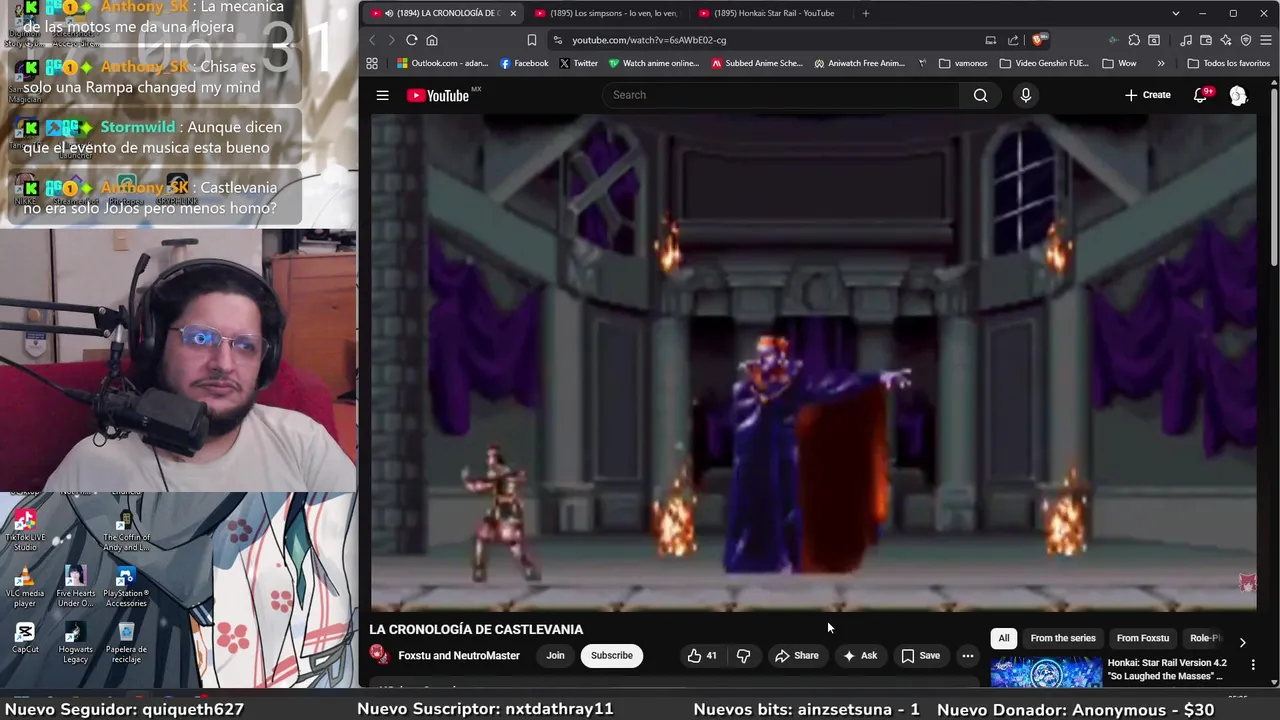This screenshot has height=720, width=1280.
Task: Select the From Foxstu filter chip
Action: 1142,638
